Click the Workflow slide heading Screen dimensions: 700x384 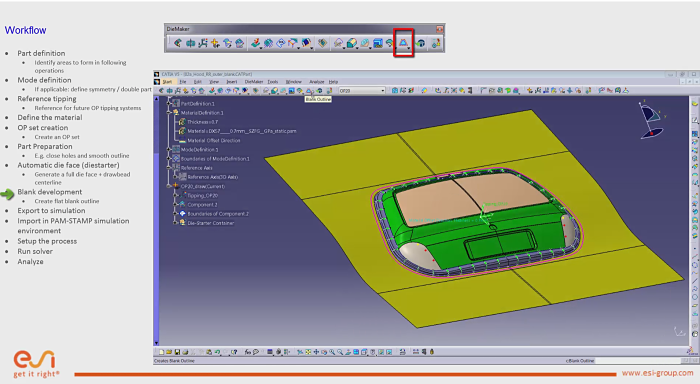tap(25, 30)
